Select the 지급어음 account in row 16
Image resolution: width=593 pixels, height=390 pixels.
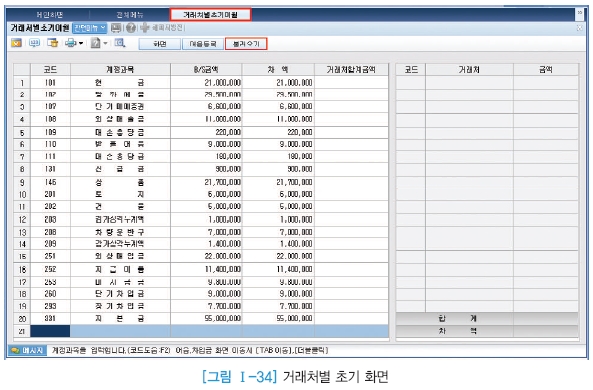pos(120,269)
